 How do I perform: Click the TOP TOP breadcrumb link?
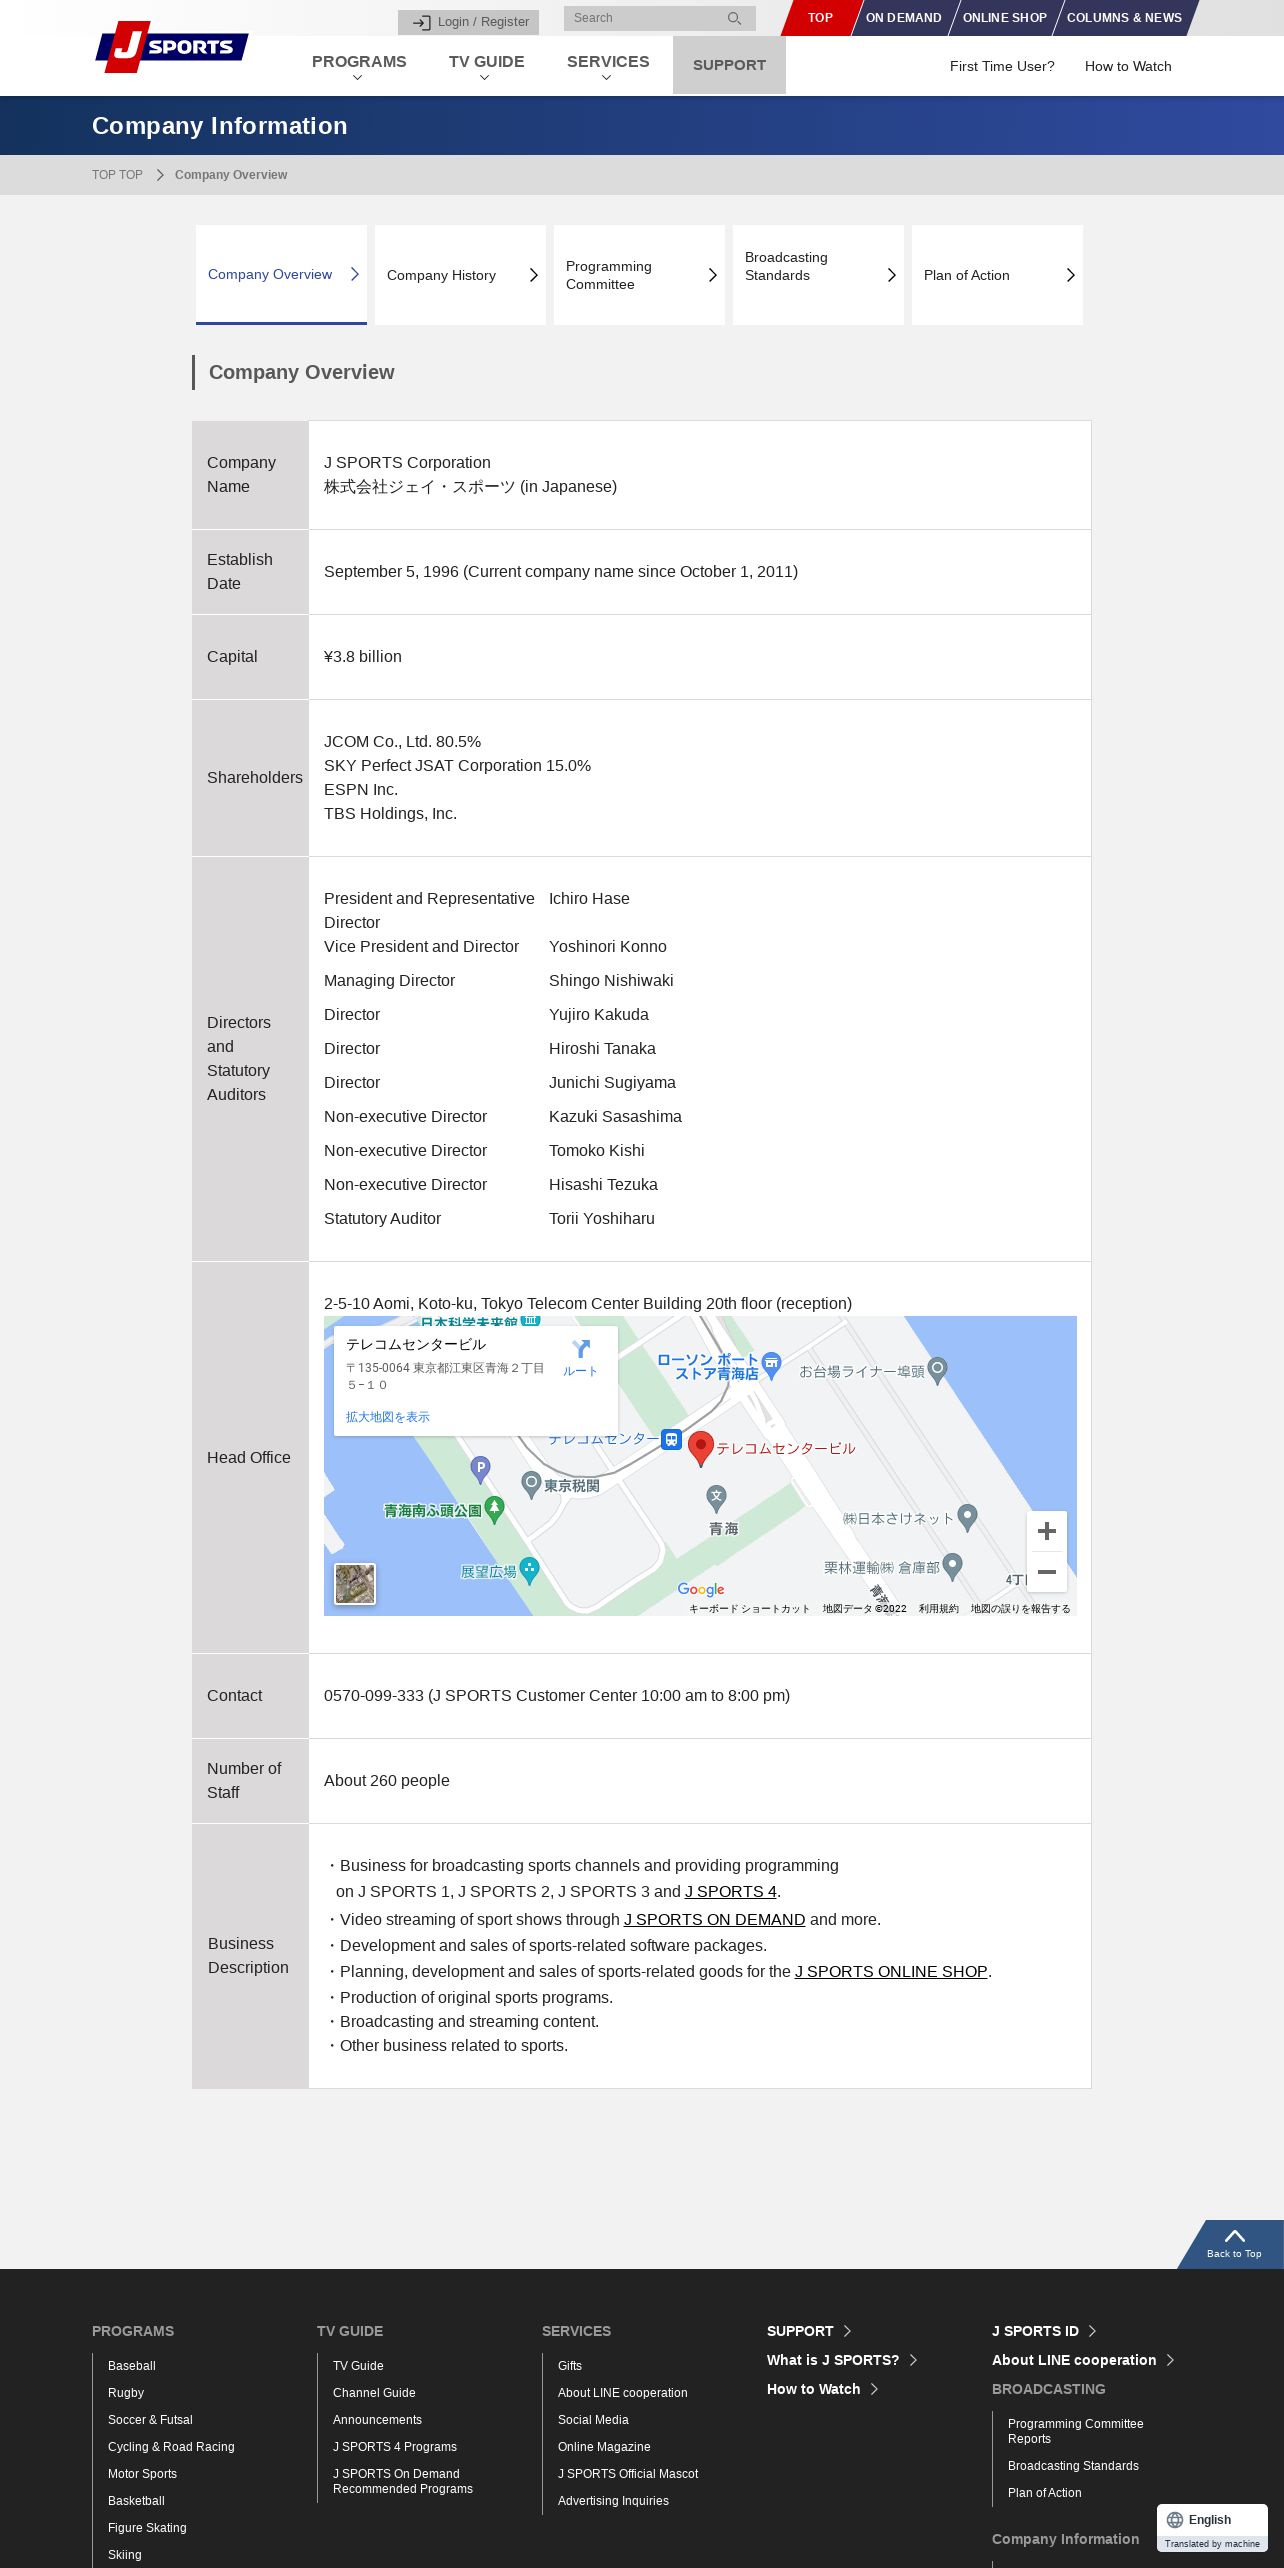(117, 175)
